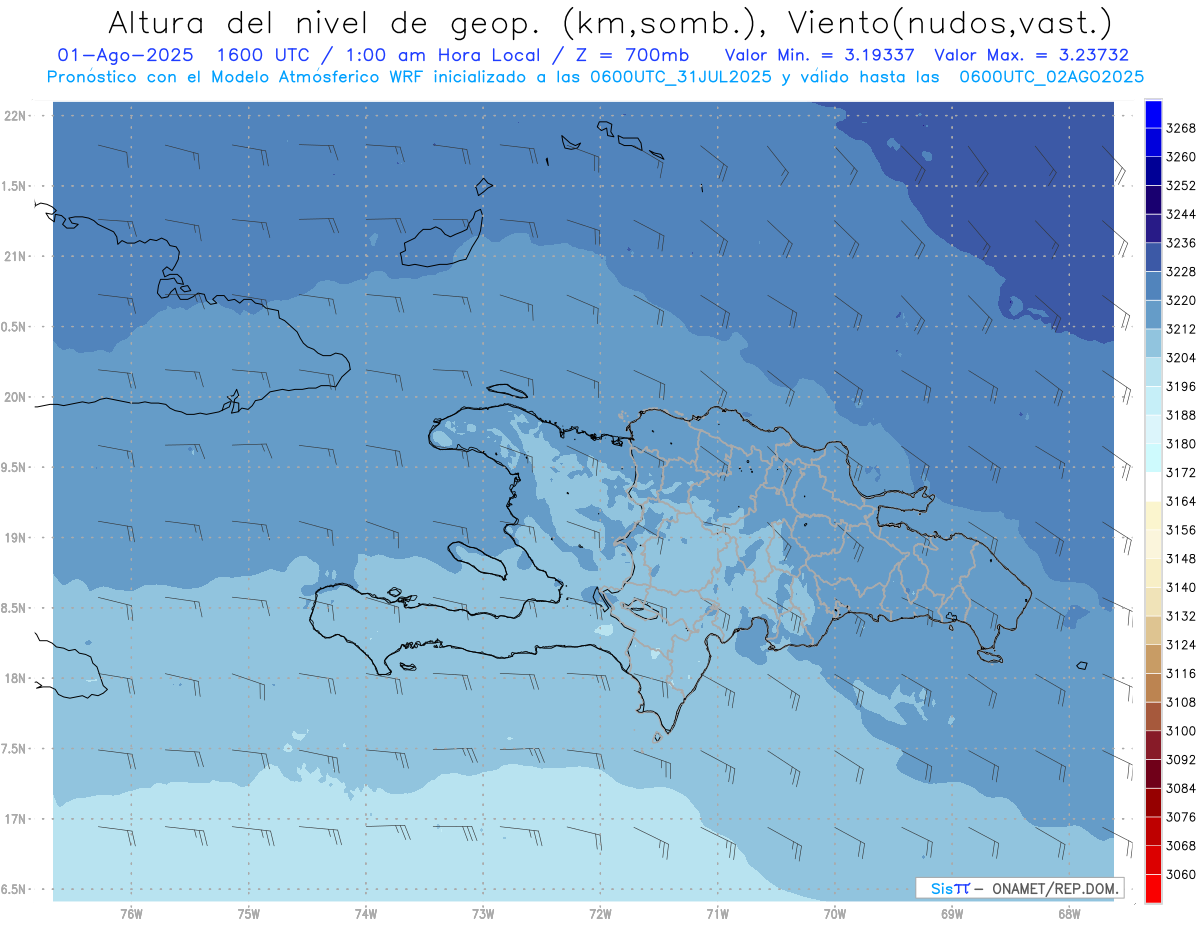Viewport: 1200px width, 927px height.
Task: Click the "75W" longitude label
Action: coord(249,914)
